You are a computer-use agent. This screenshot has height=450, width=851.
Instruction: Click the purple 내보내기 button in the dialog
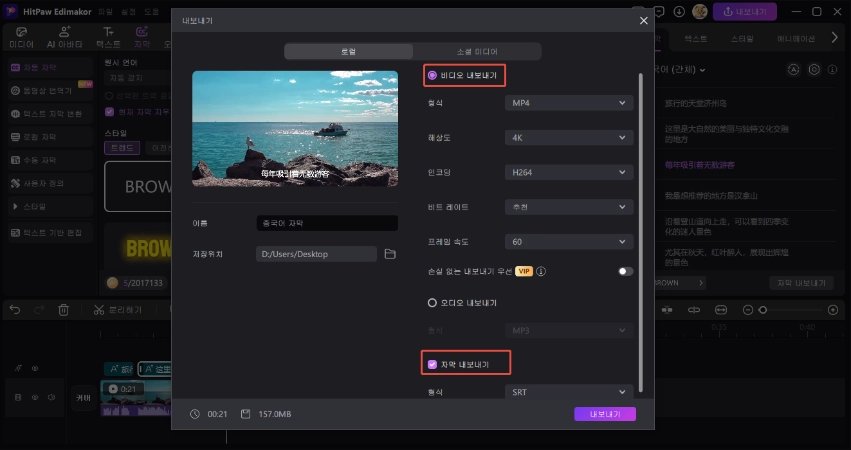(x=604, y=413)
